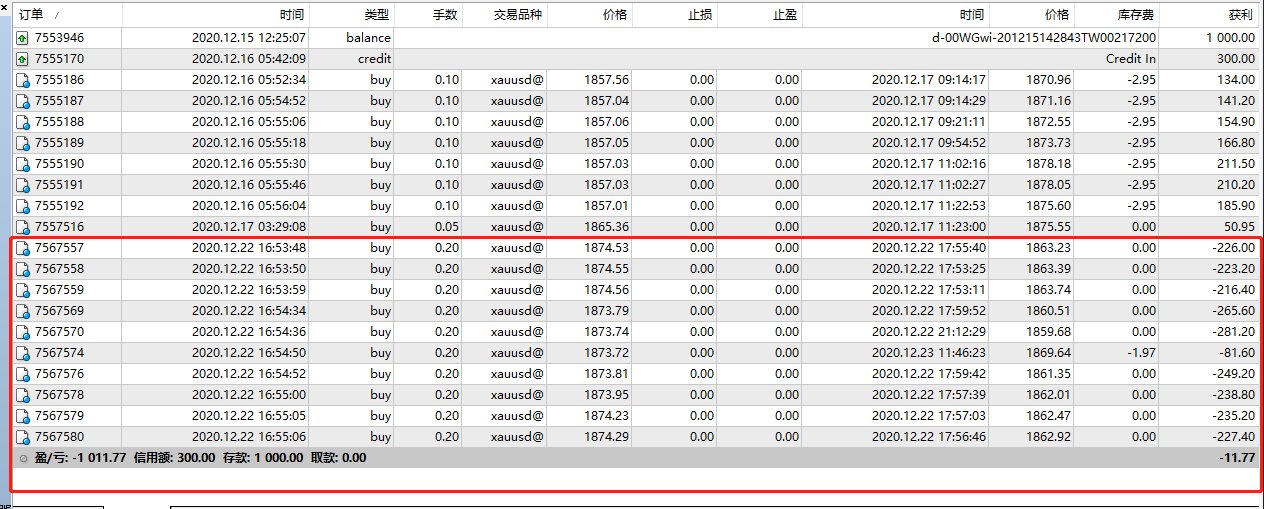Click the 盈/亏: -1 011.77 summary text

pyautogui.click(x=80, y=458)
